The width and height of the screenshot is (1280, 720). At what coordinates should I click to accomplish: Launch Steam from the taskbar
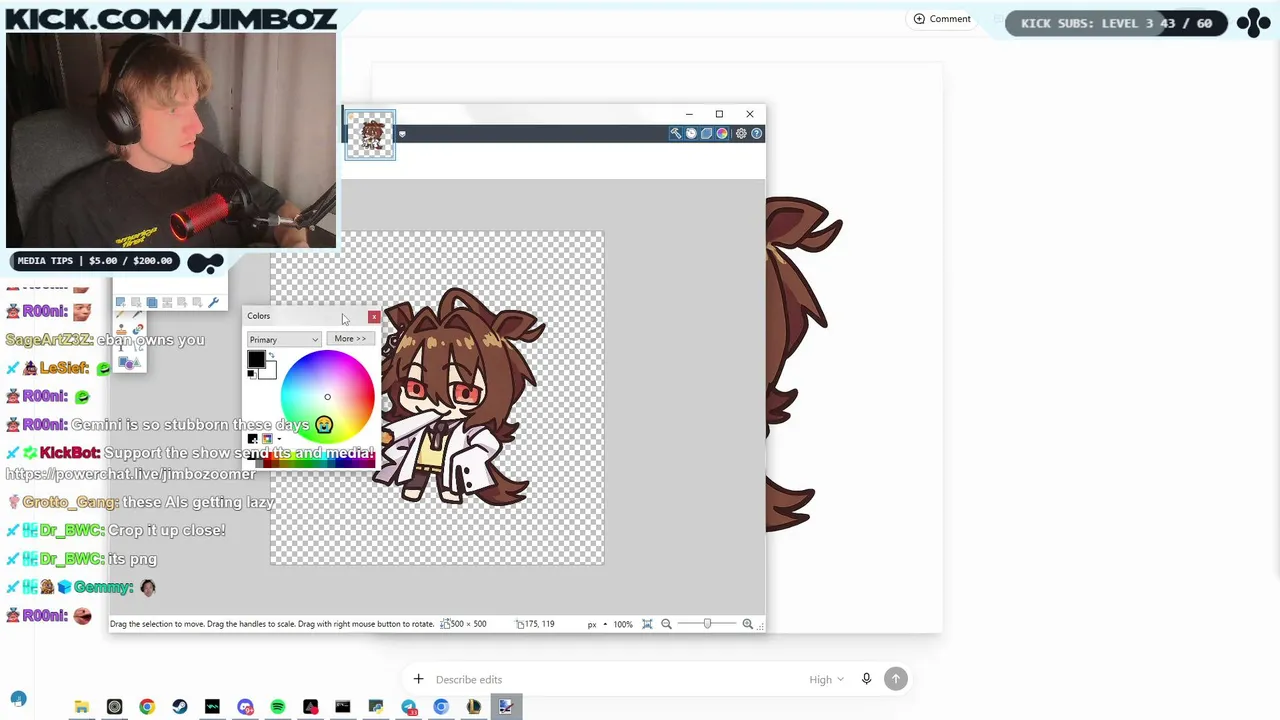179,707
